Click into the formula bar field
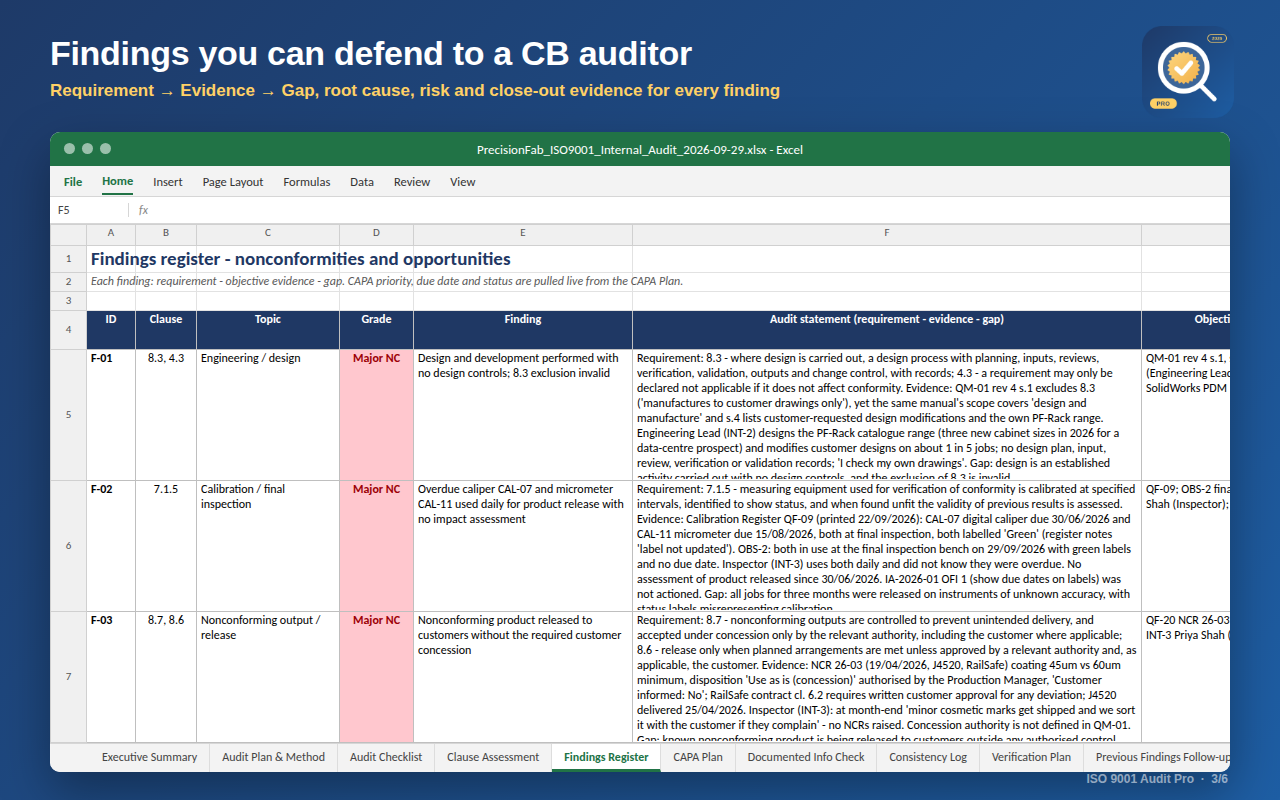The height and width of the screenshot is (800, 1280). click(692, 210)
